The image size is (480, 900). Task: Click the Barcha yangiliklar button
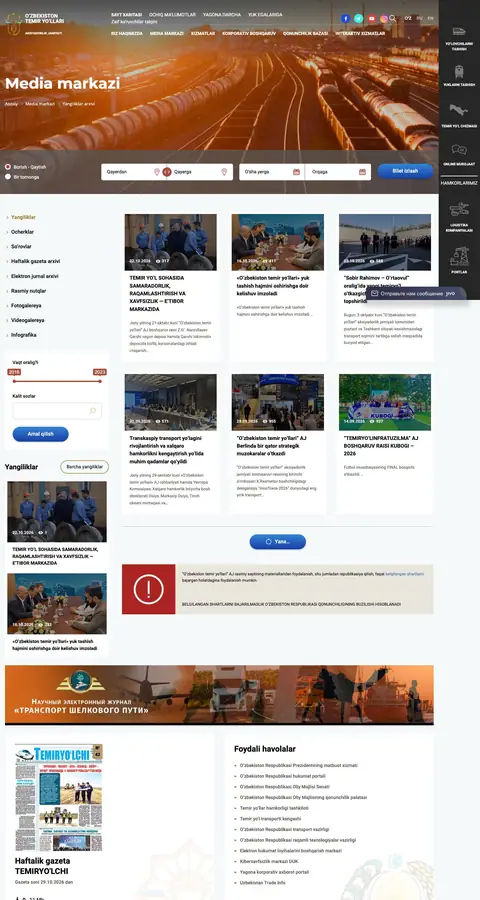tap(84, 467)
